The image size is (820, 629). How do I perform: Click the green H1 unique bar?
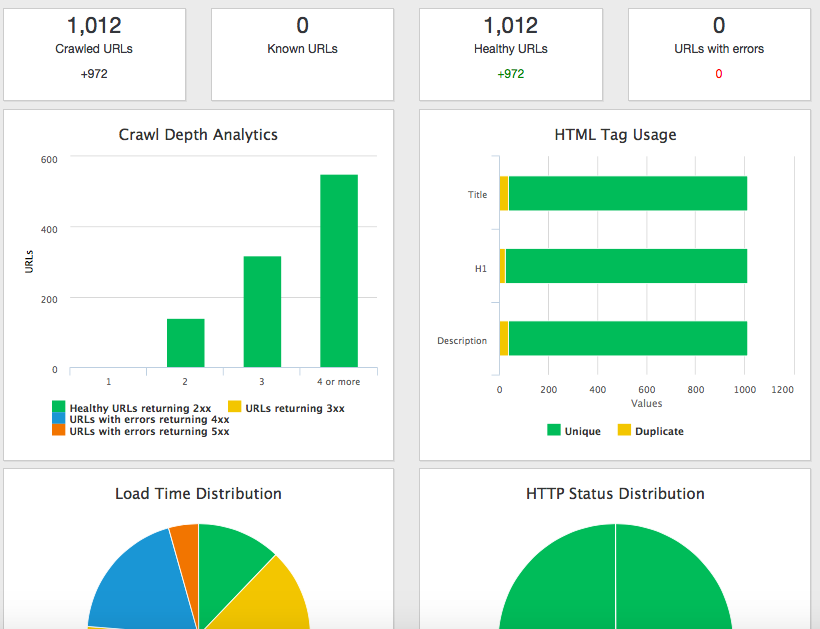[627, 266]
